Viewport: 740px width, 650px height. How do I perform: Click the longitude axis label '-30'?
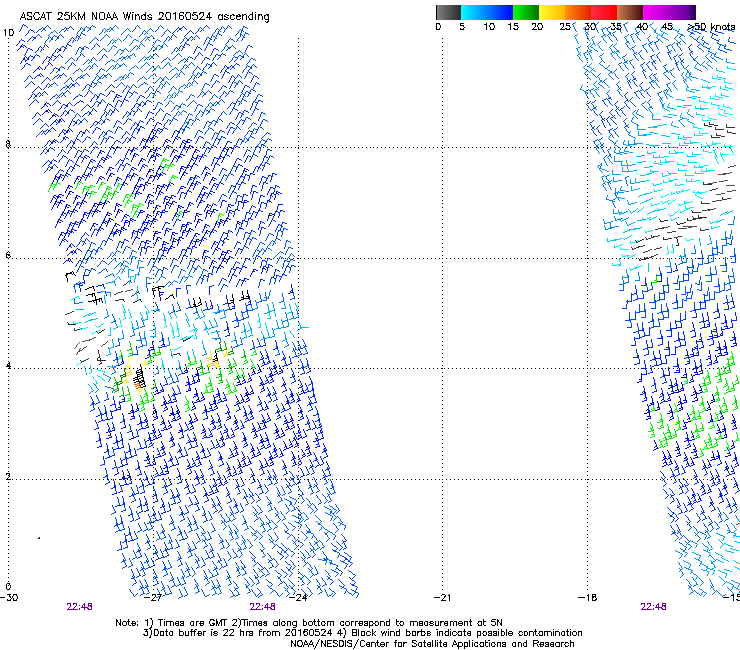9,598
